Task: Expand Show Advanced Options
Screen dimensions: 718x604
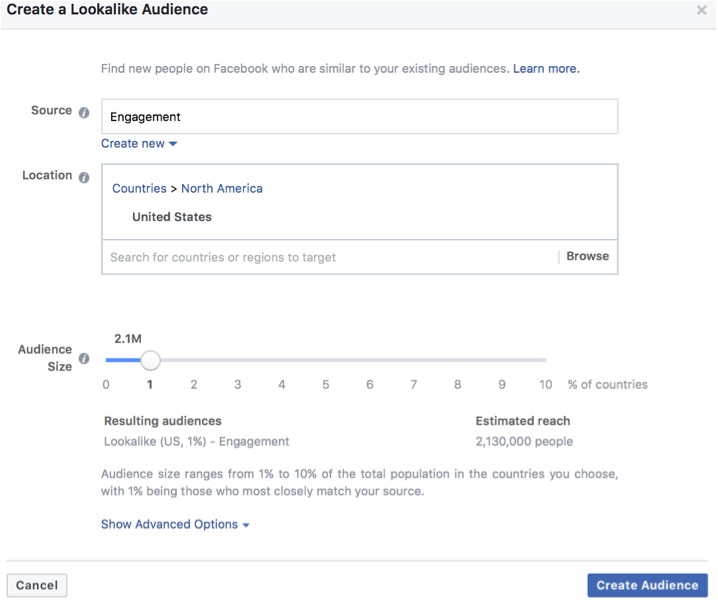Action: click(x=175, y=525)
